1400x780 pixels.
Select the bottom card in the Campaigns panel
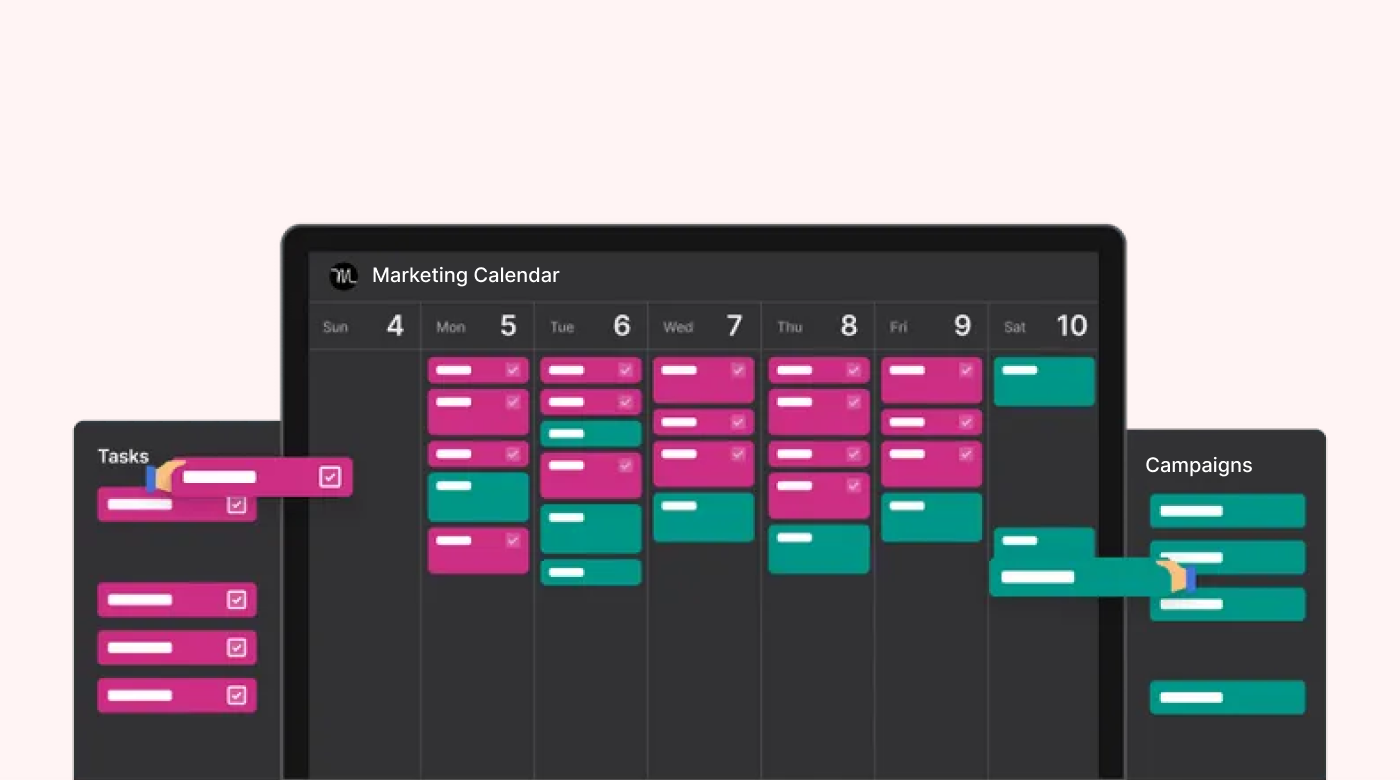pos(1227,697)
